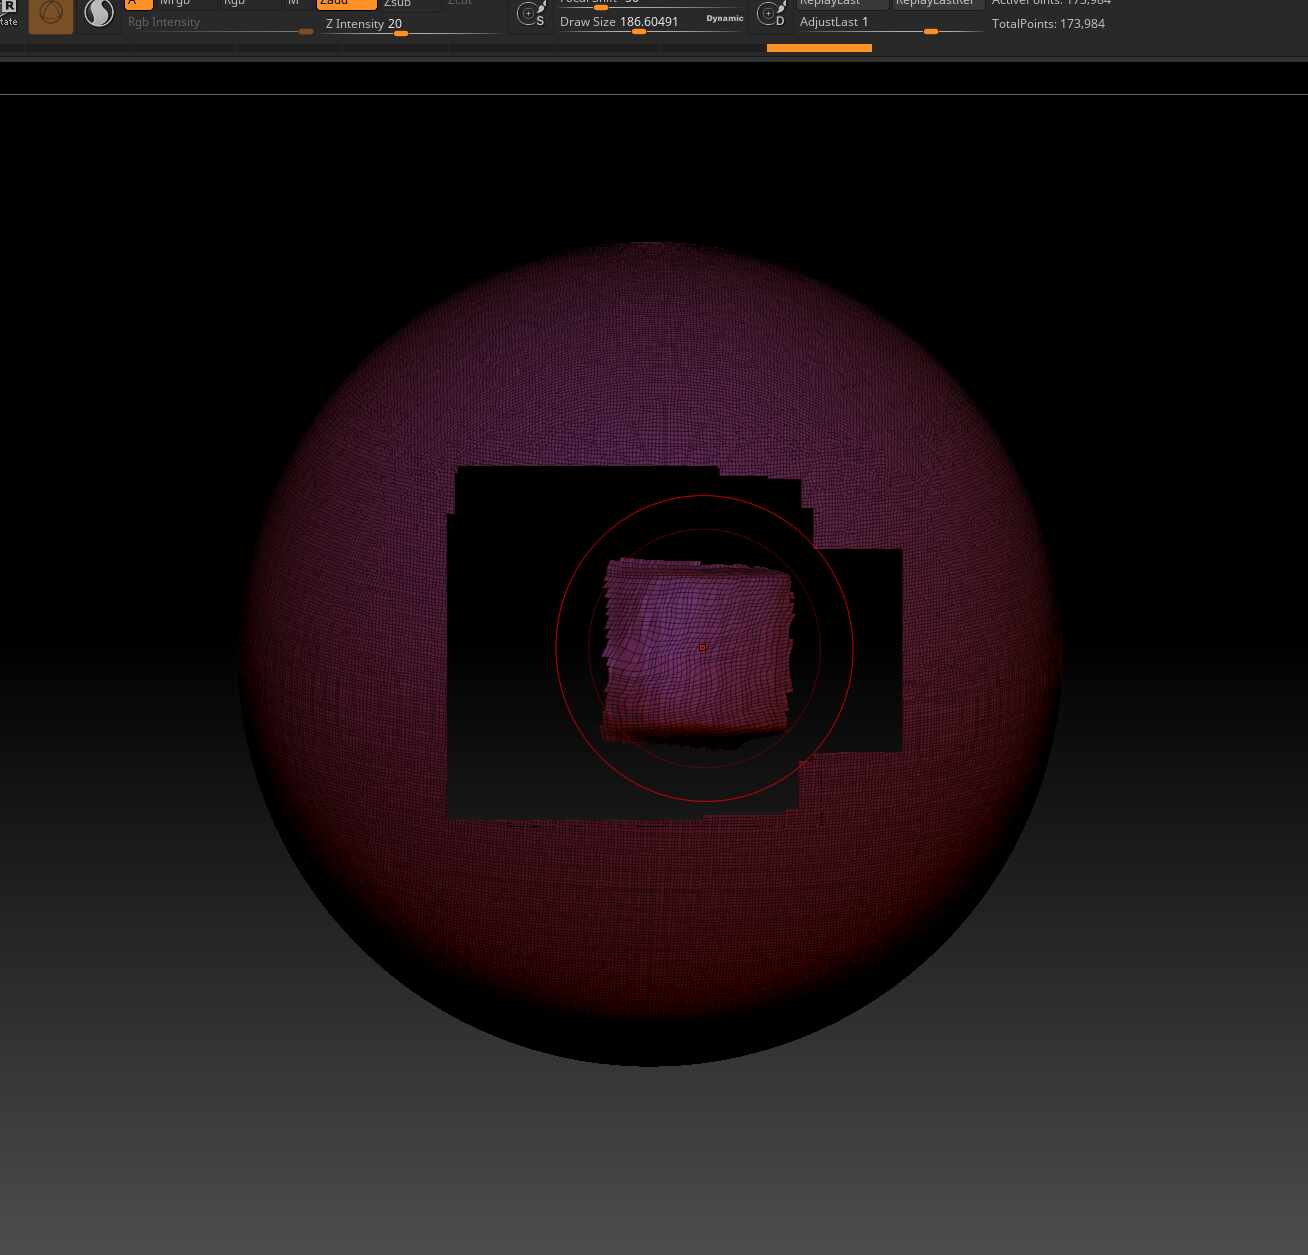Viewport: 1308px width, 1255px height.
Task: Click the brush S shortcut icon
Action: click(x=530, y=14)
